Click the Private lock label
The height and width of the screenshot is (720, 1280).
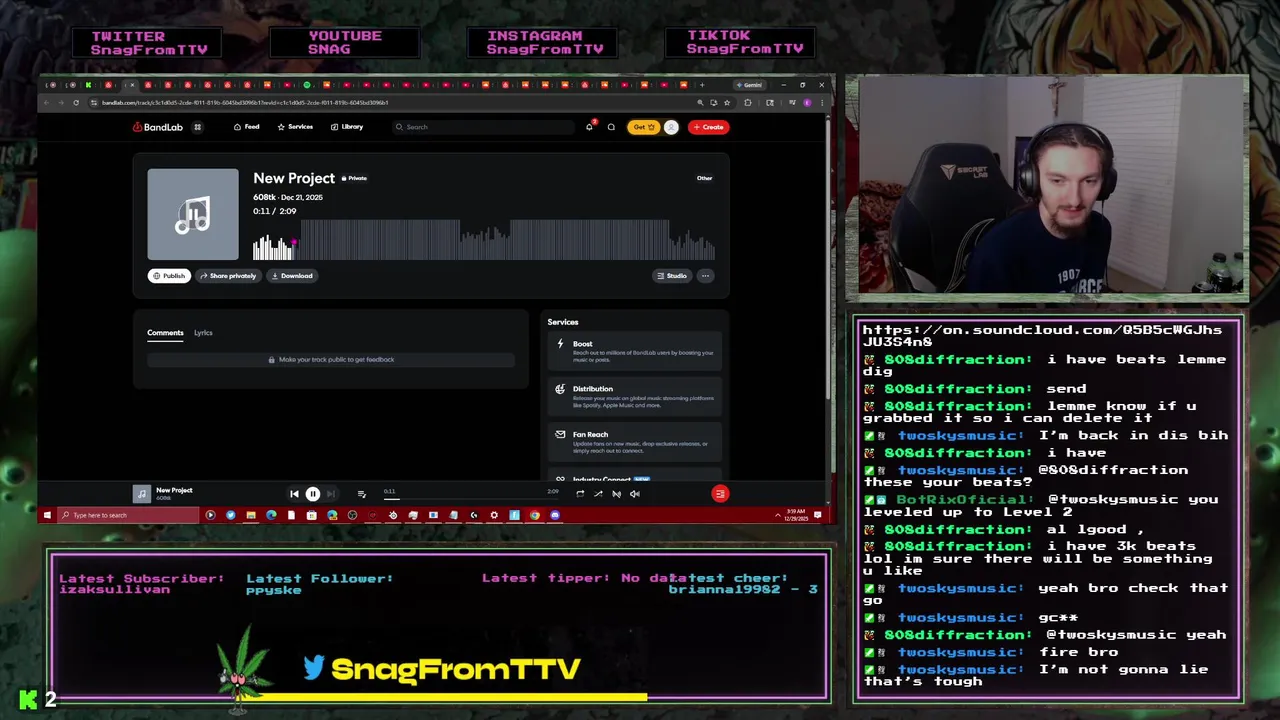354,178
